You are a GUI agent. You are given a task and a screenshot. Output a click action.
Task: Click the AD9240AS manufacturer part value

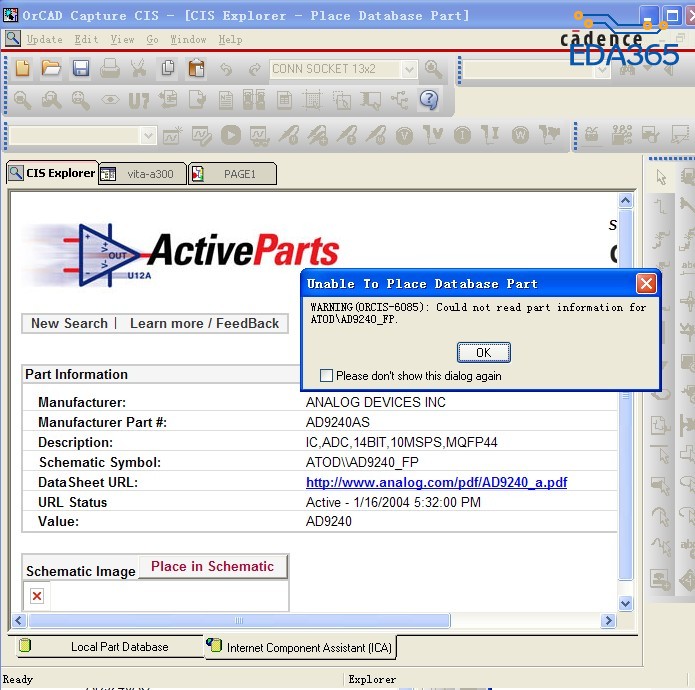tap(337, 422)
